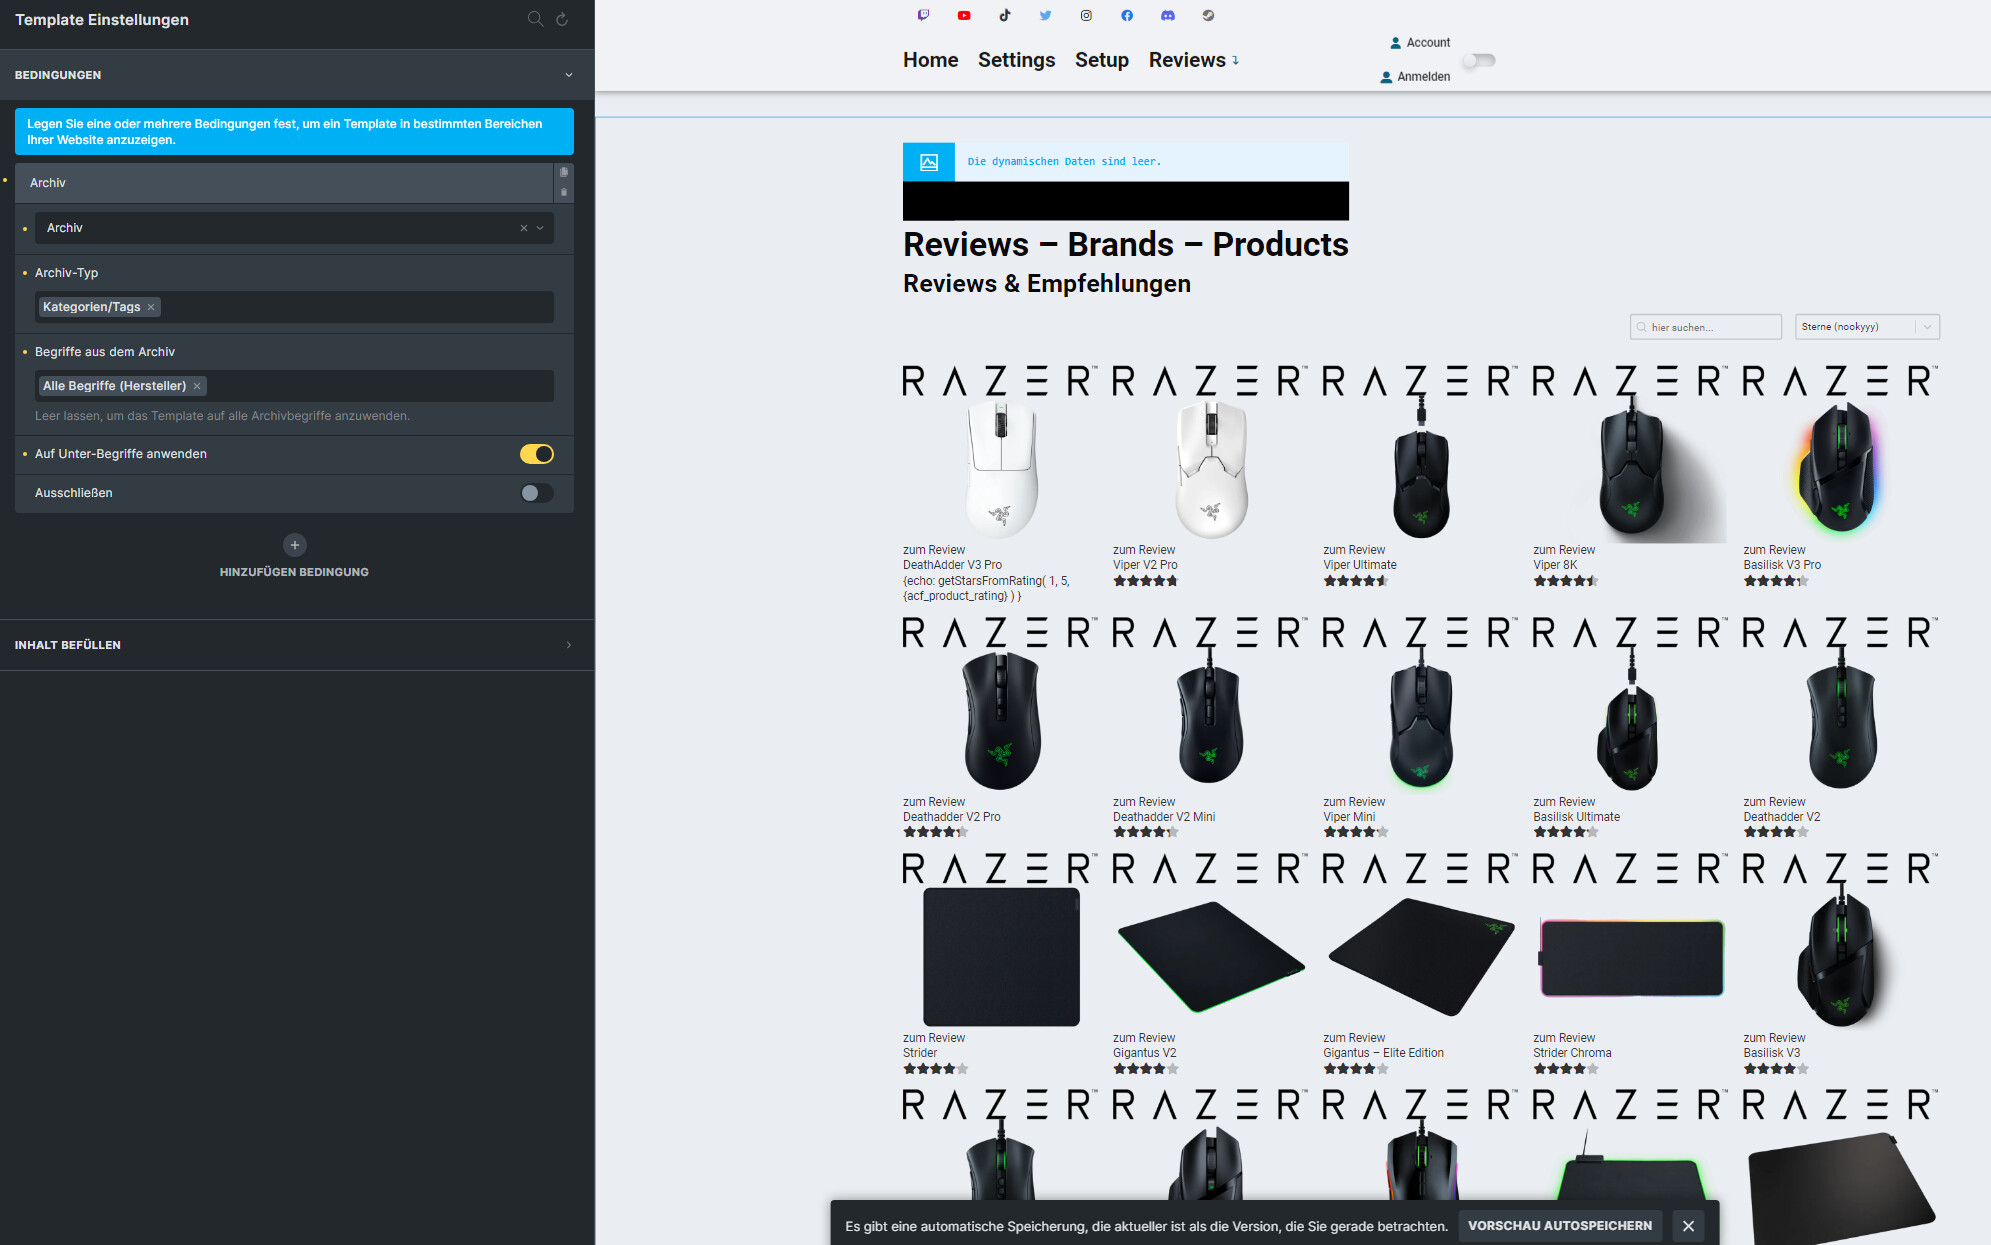Click the hier suchen search field
Image resolution: width=1991 pixels, height=1245 pixels.
(x=1706, y=327)
